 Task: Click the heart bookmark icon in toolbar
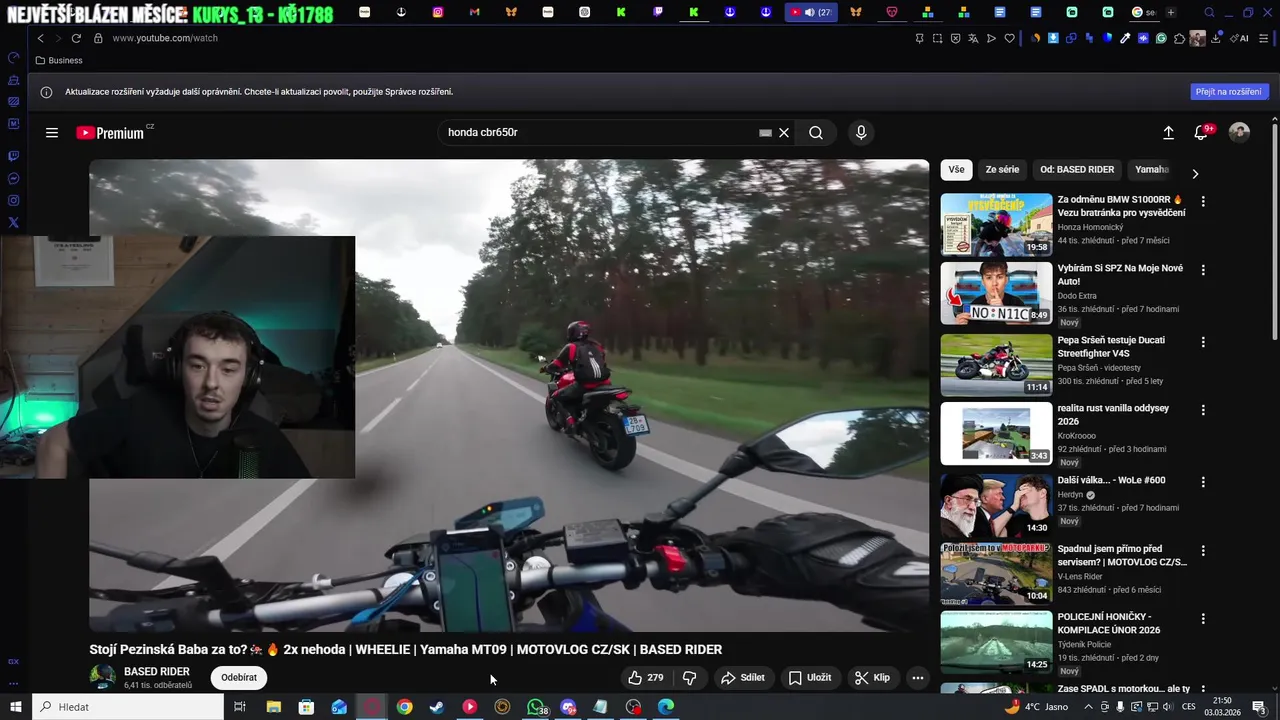click(x=1010, y=38)
